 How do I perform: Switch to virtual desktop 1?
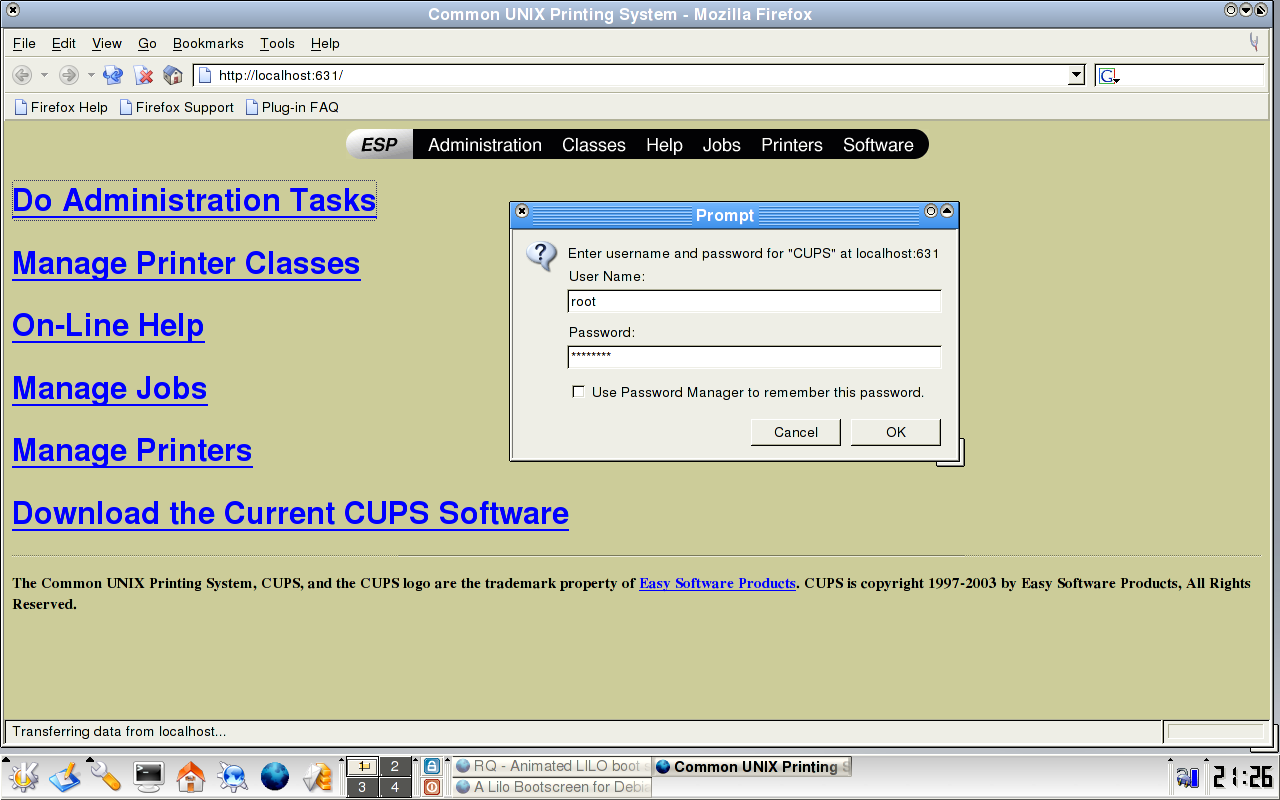click(x=362, y=767)
